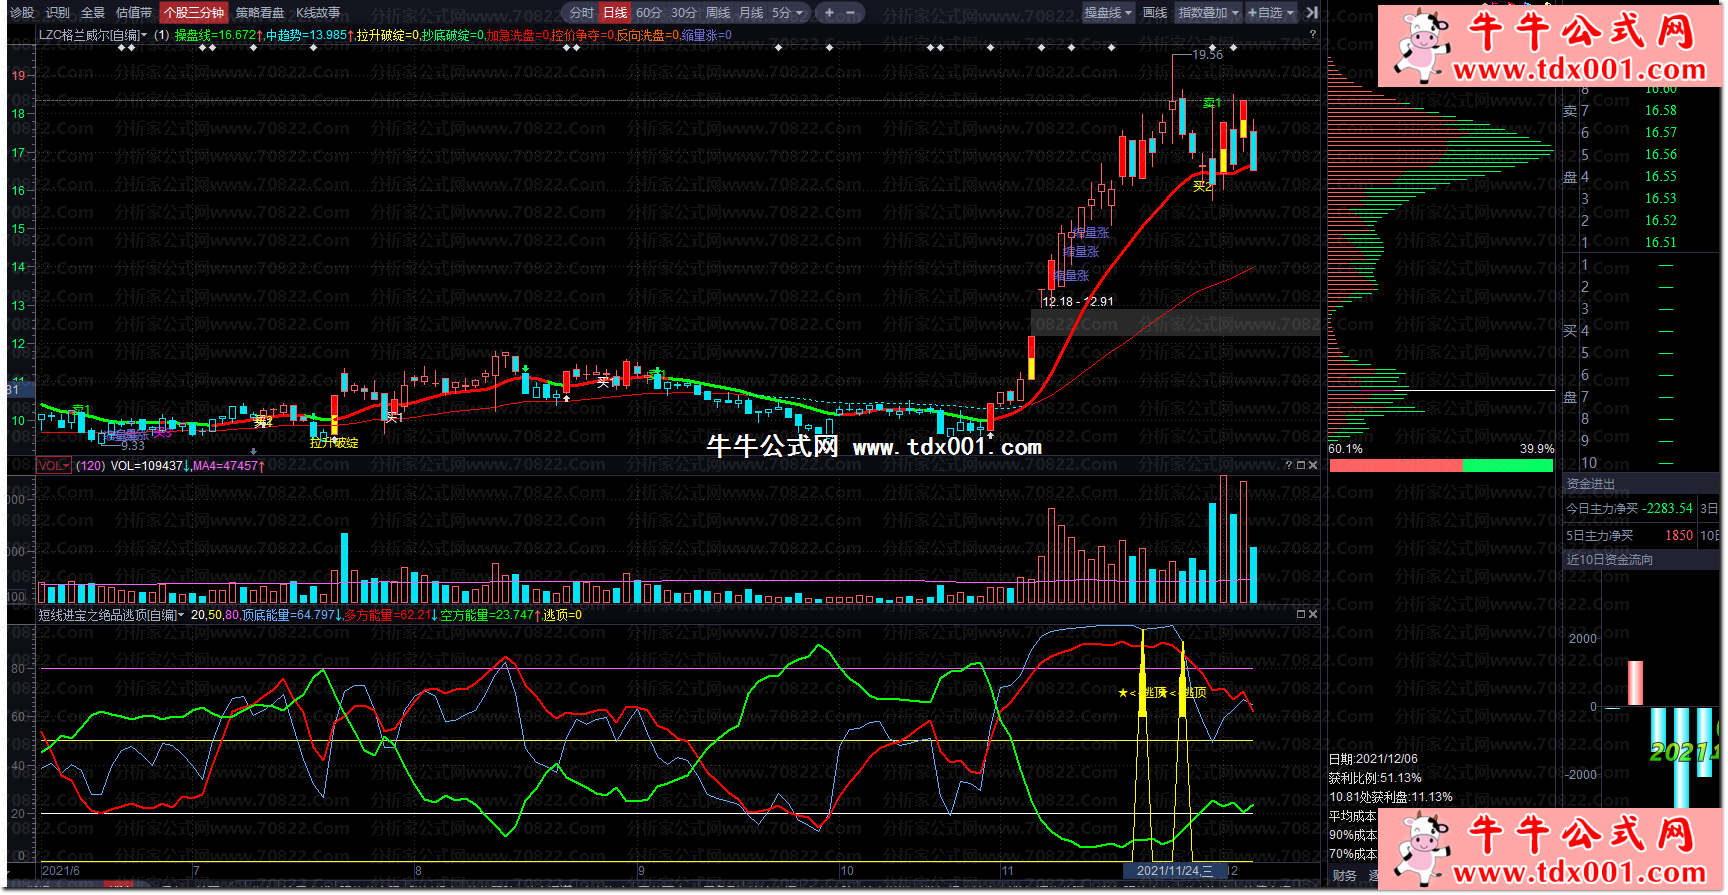This screenshot has height=895, width=1728.
Task: Click the 2021/11/24 date marker on timeline
Action: [x=1174, y=871]
